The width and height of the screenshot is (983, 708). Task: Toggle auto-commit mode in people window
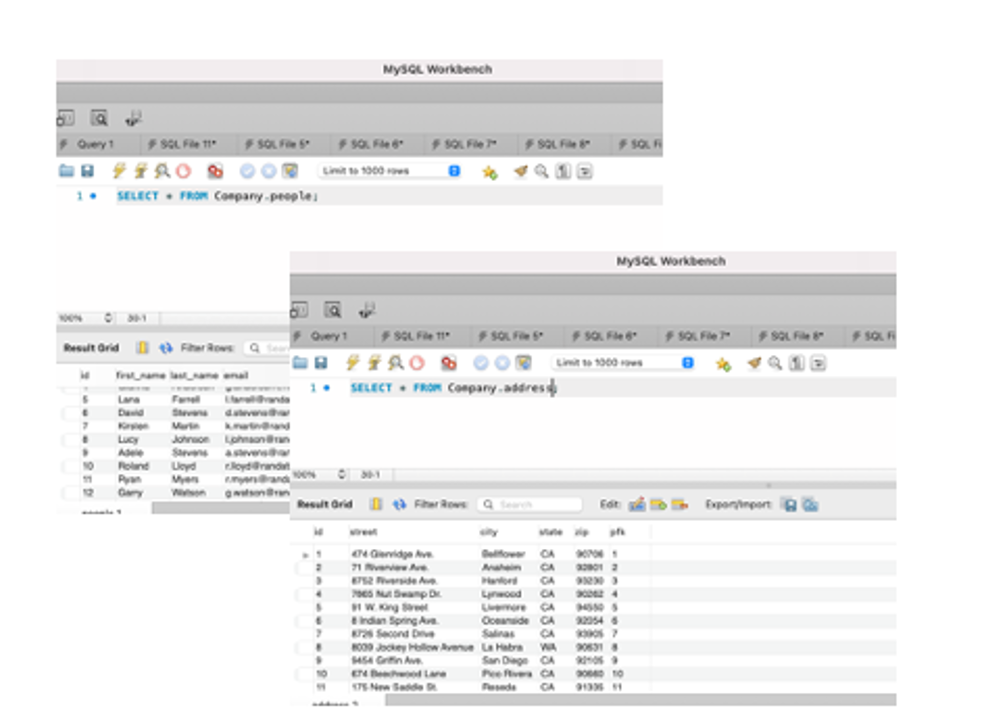coord(290,171)
